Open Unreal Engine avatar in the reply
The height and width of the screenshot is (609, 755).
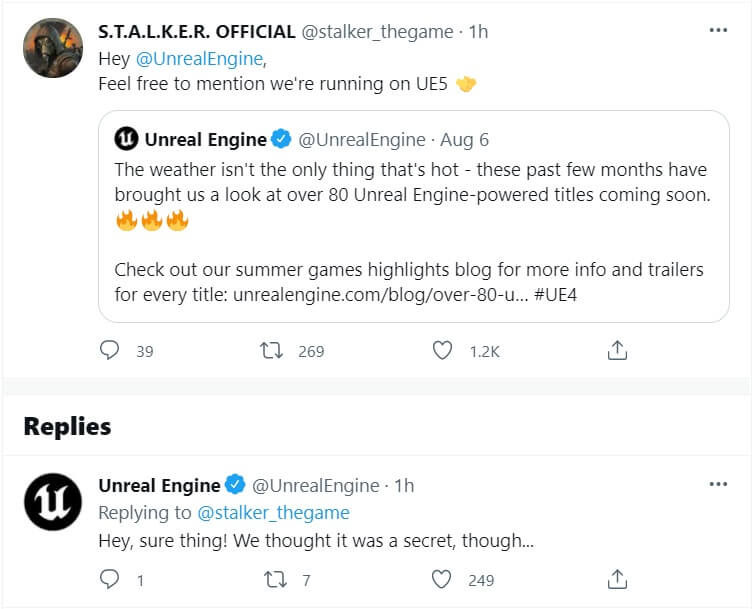(x=52, y=502)
